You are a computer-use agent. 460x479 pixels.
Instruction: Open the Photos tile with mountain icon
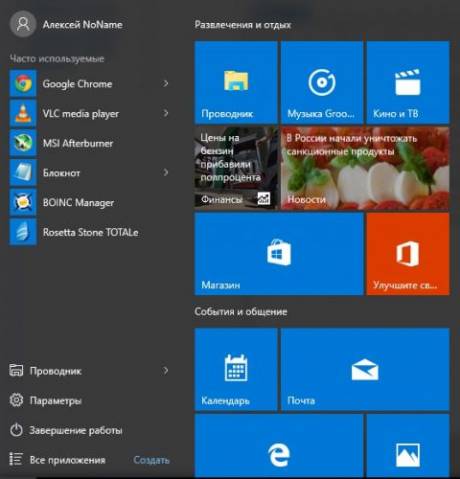(408, 446)
